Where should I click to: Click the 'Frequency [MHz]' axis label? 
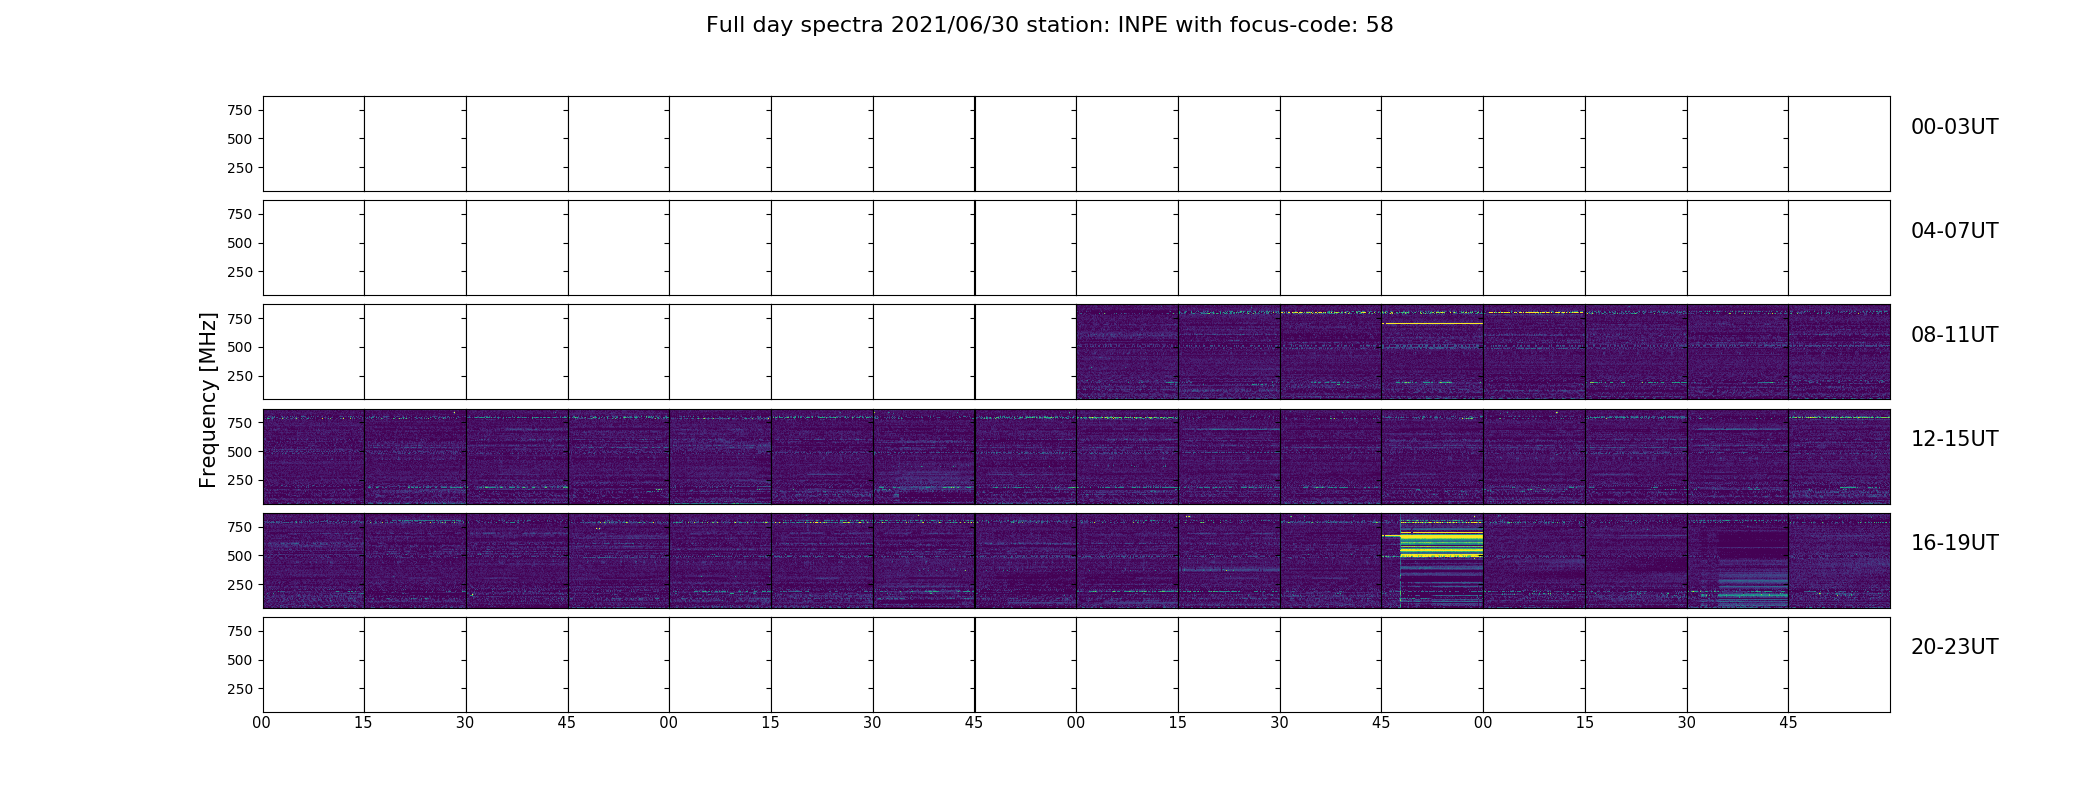(208, 400)
